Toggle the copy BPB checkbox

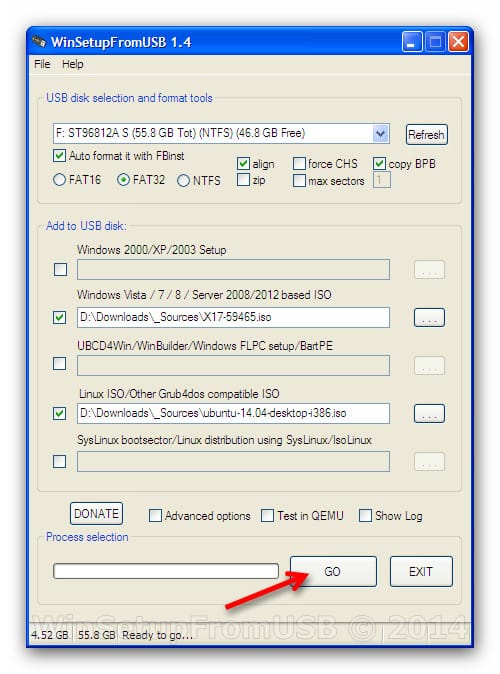pos(379,163)
